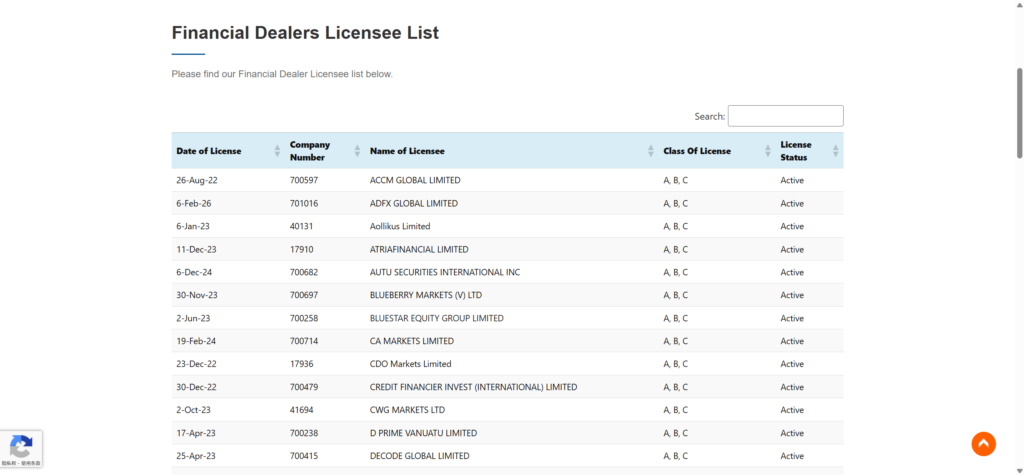Click sort arrows in Date of License column

click(x=277, y=151)
